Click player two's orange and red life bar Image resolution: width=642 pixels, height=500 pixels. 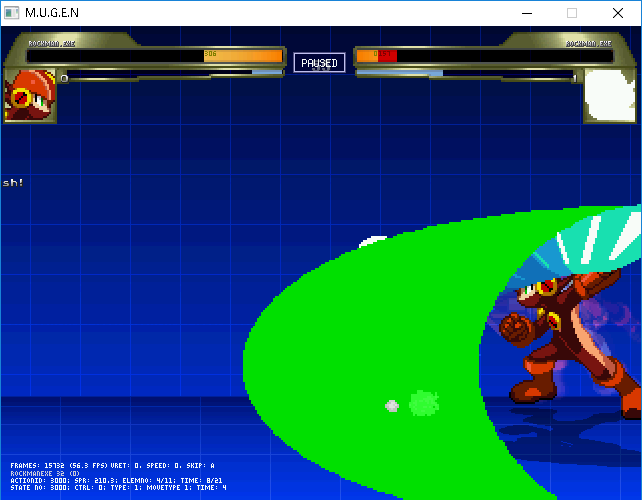tap(377, 56)
